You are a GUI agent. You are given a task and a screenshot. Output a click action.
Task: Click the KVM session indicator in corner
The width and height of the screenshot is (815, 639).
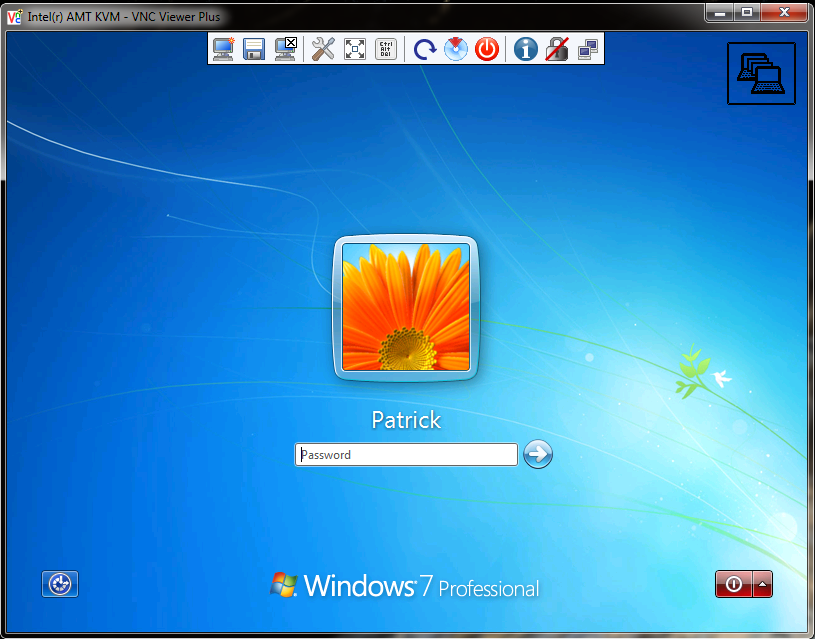(761, 73)
